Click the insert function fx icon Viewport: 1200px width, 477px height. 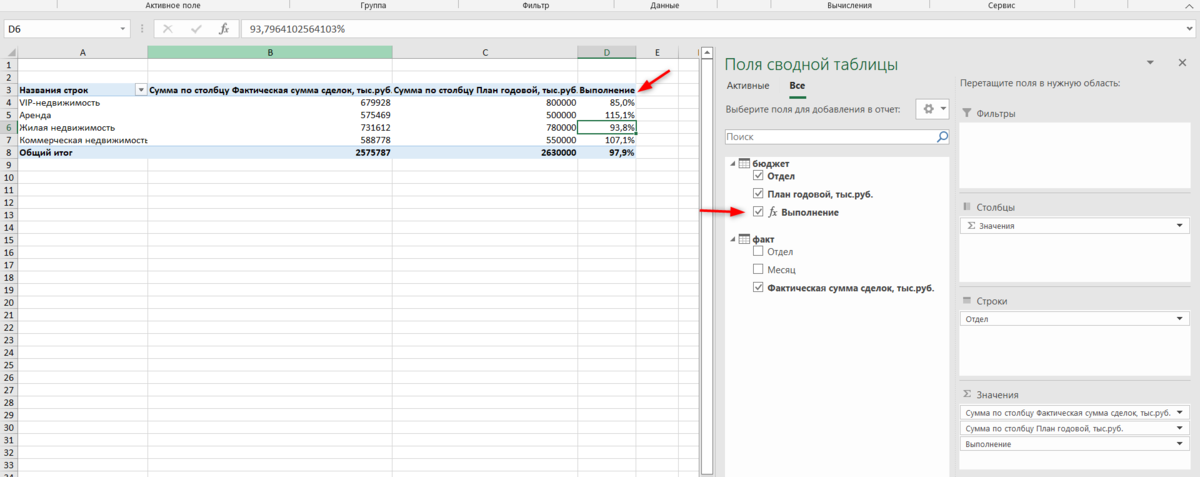[224, 30]
